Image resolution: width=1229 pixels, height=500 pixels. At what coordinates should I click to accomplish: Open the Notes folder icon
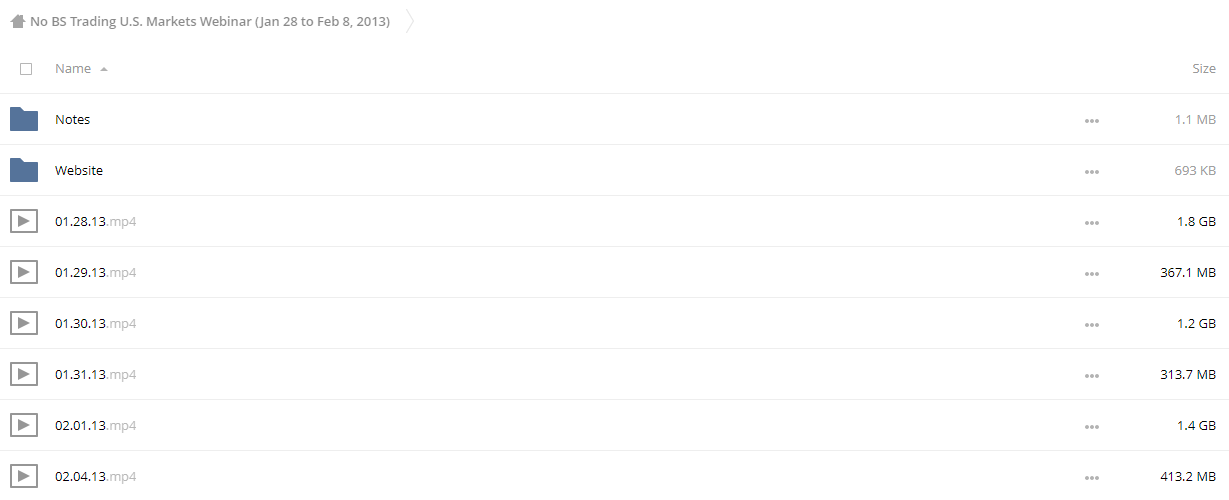tap(24, 119)
